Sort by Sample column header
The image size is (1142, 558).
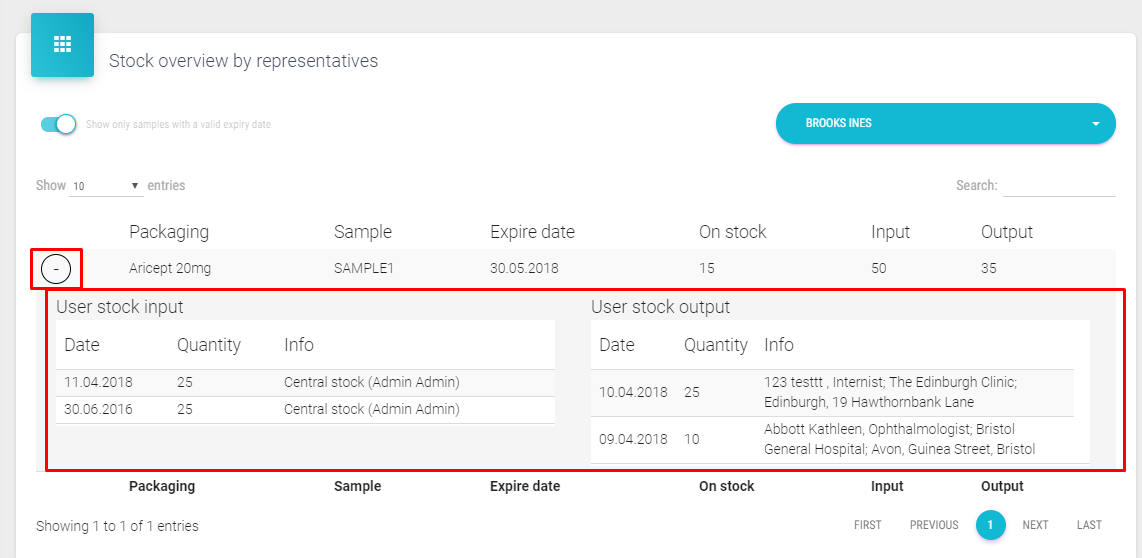click(x=362, y=232)
